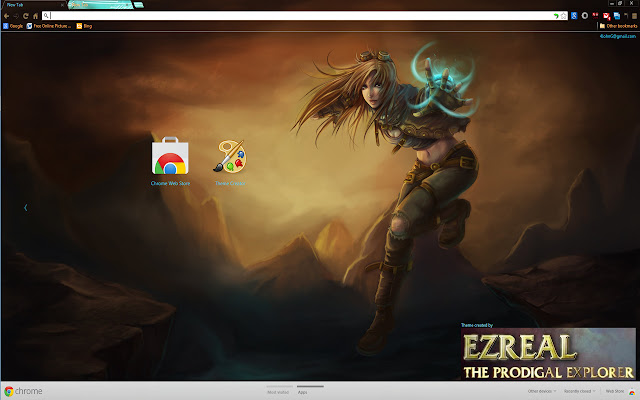The width and height of the screenshot is (640, 400).
Task: Launch the Theme Creator app
Action: pyautogui.click(x=230, y=162)
